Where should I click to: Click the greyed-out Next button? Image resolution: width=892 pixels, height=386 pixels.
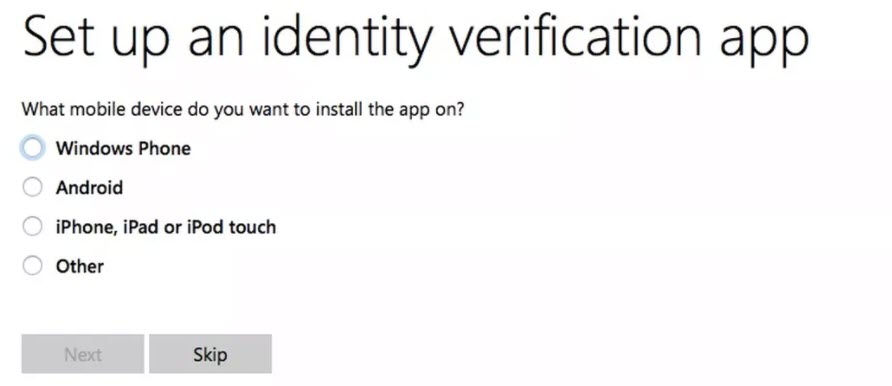tap(82, 354)
